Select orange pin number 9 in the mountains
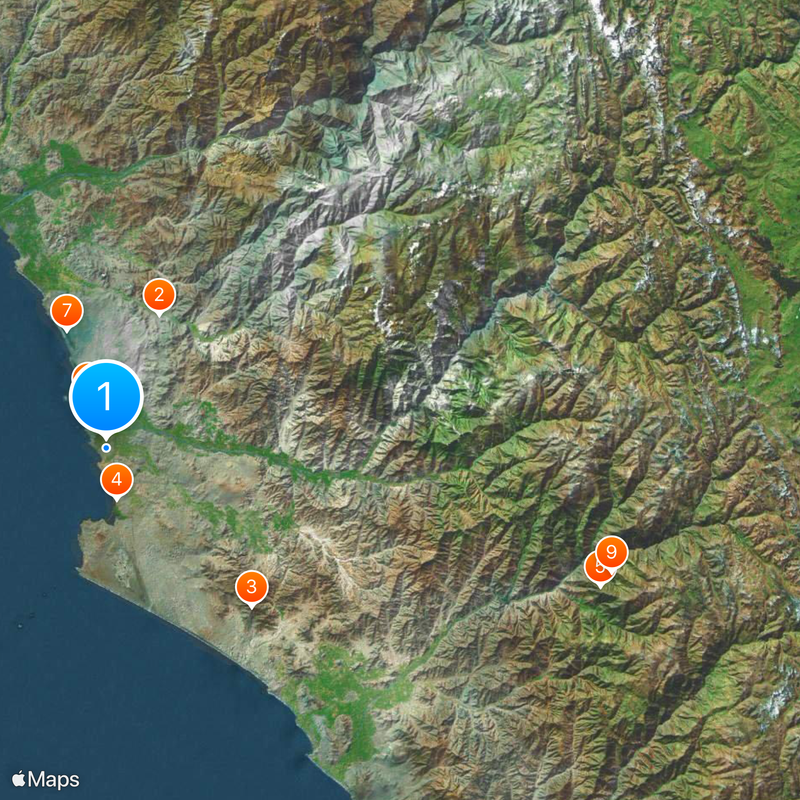Viewport: 800px width, 800px height. coord(612,553)
